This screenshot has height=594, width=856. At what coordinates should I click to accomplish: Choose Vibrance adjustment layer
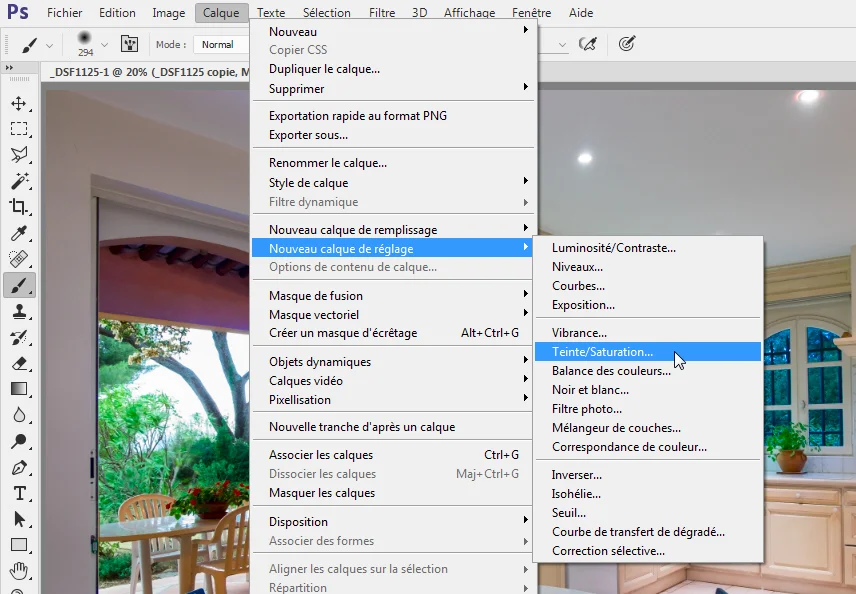pyautogui.click(x=648, y=332)
